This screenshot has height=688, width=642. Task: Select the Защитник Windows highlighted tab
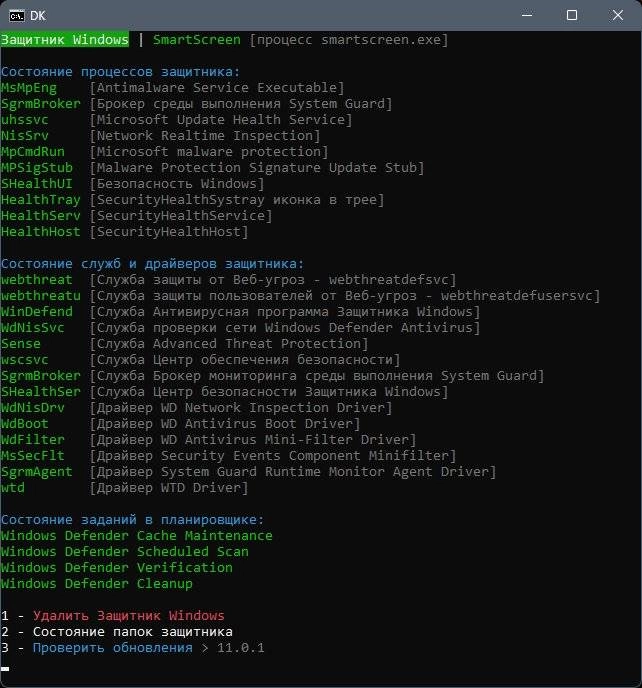coord(65,40)
